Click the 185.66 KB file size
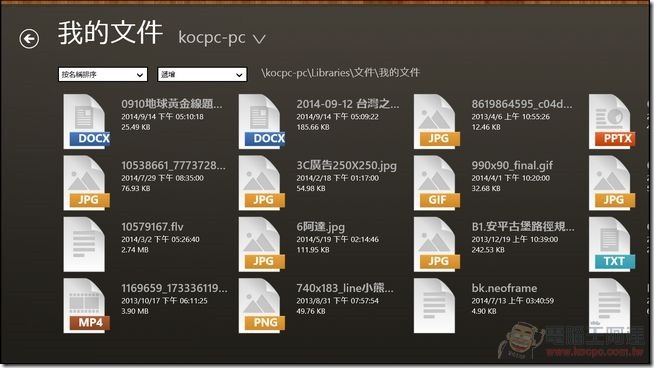654x368 pixels. pyautogui.click(x=313, y=127)
